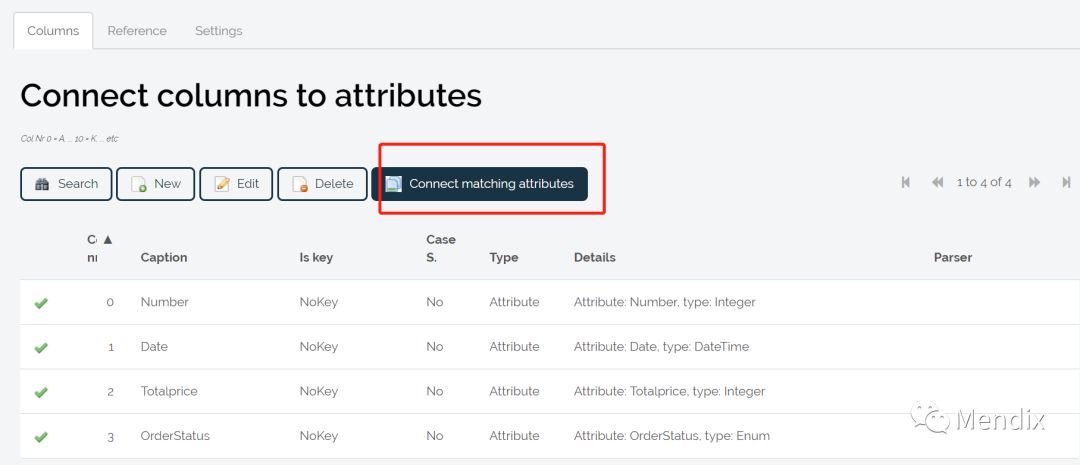Image resolution: width=1080 pixels, height=465 pixels.
Task: Click green checkmark in Totalprice row
Action: click(x=41, y=392)
